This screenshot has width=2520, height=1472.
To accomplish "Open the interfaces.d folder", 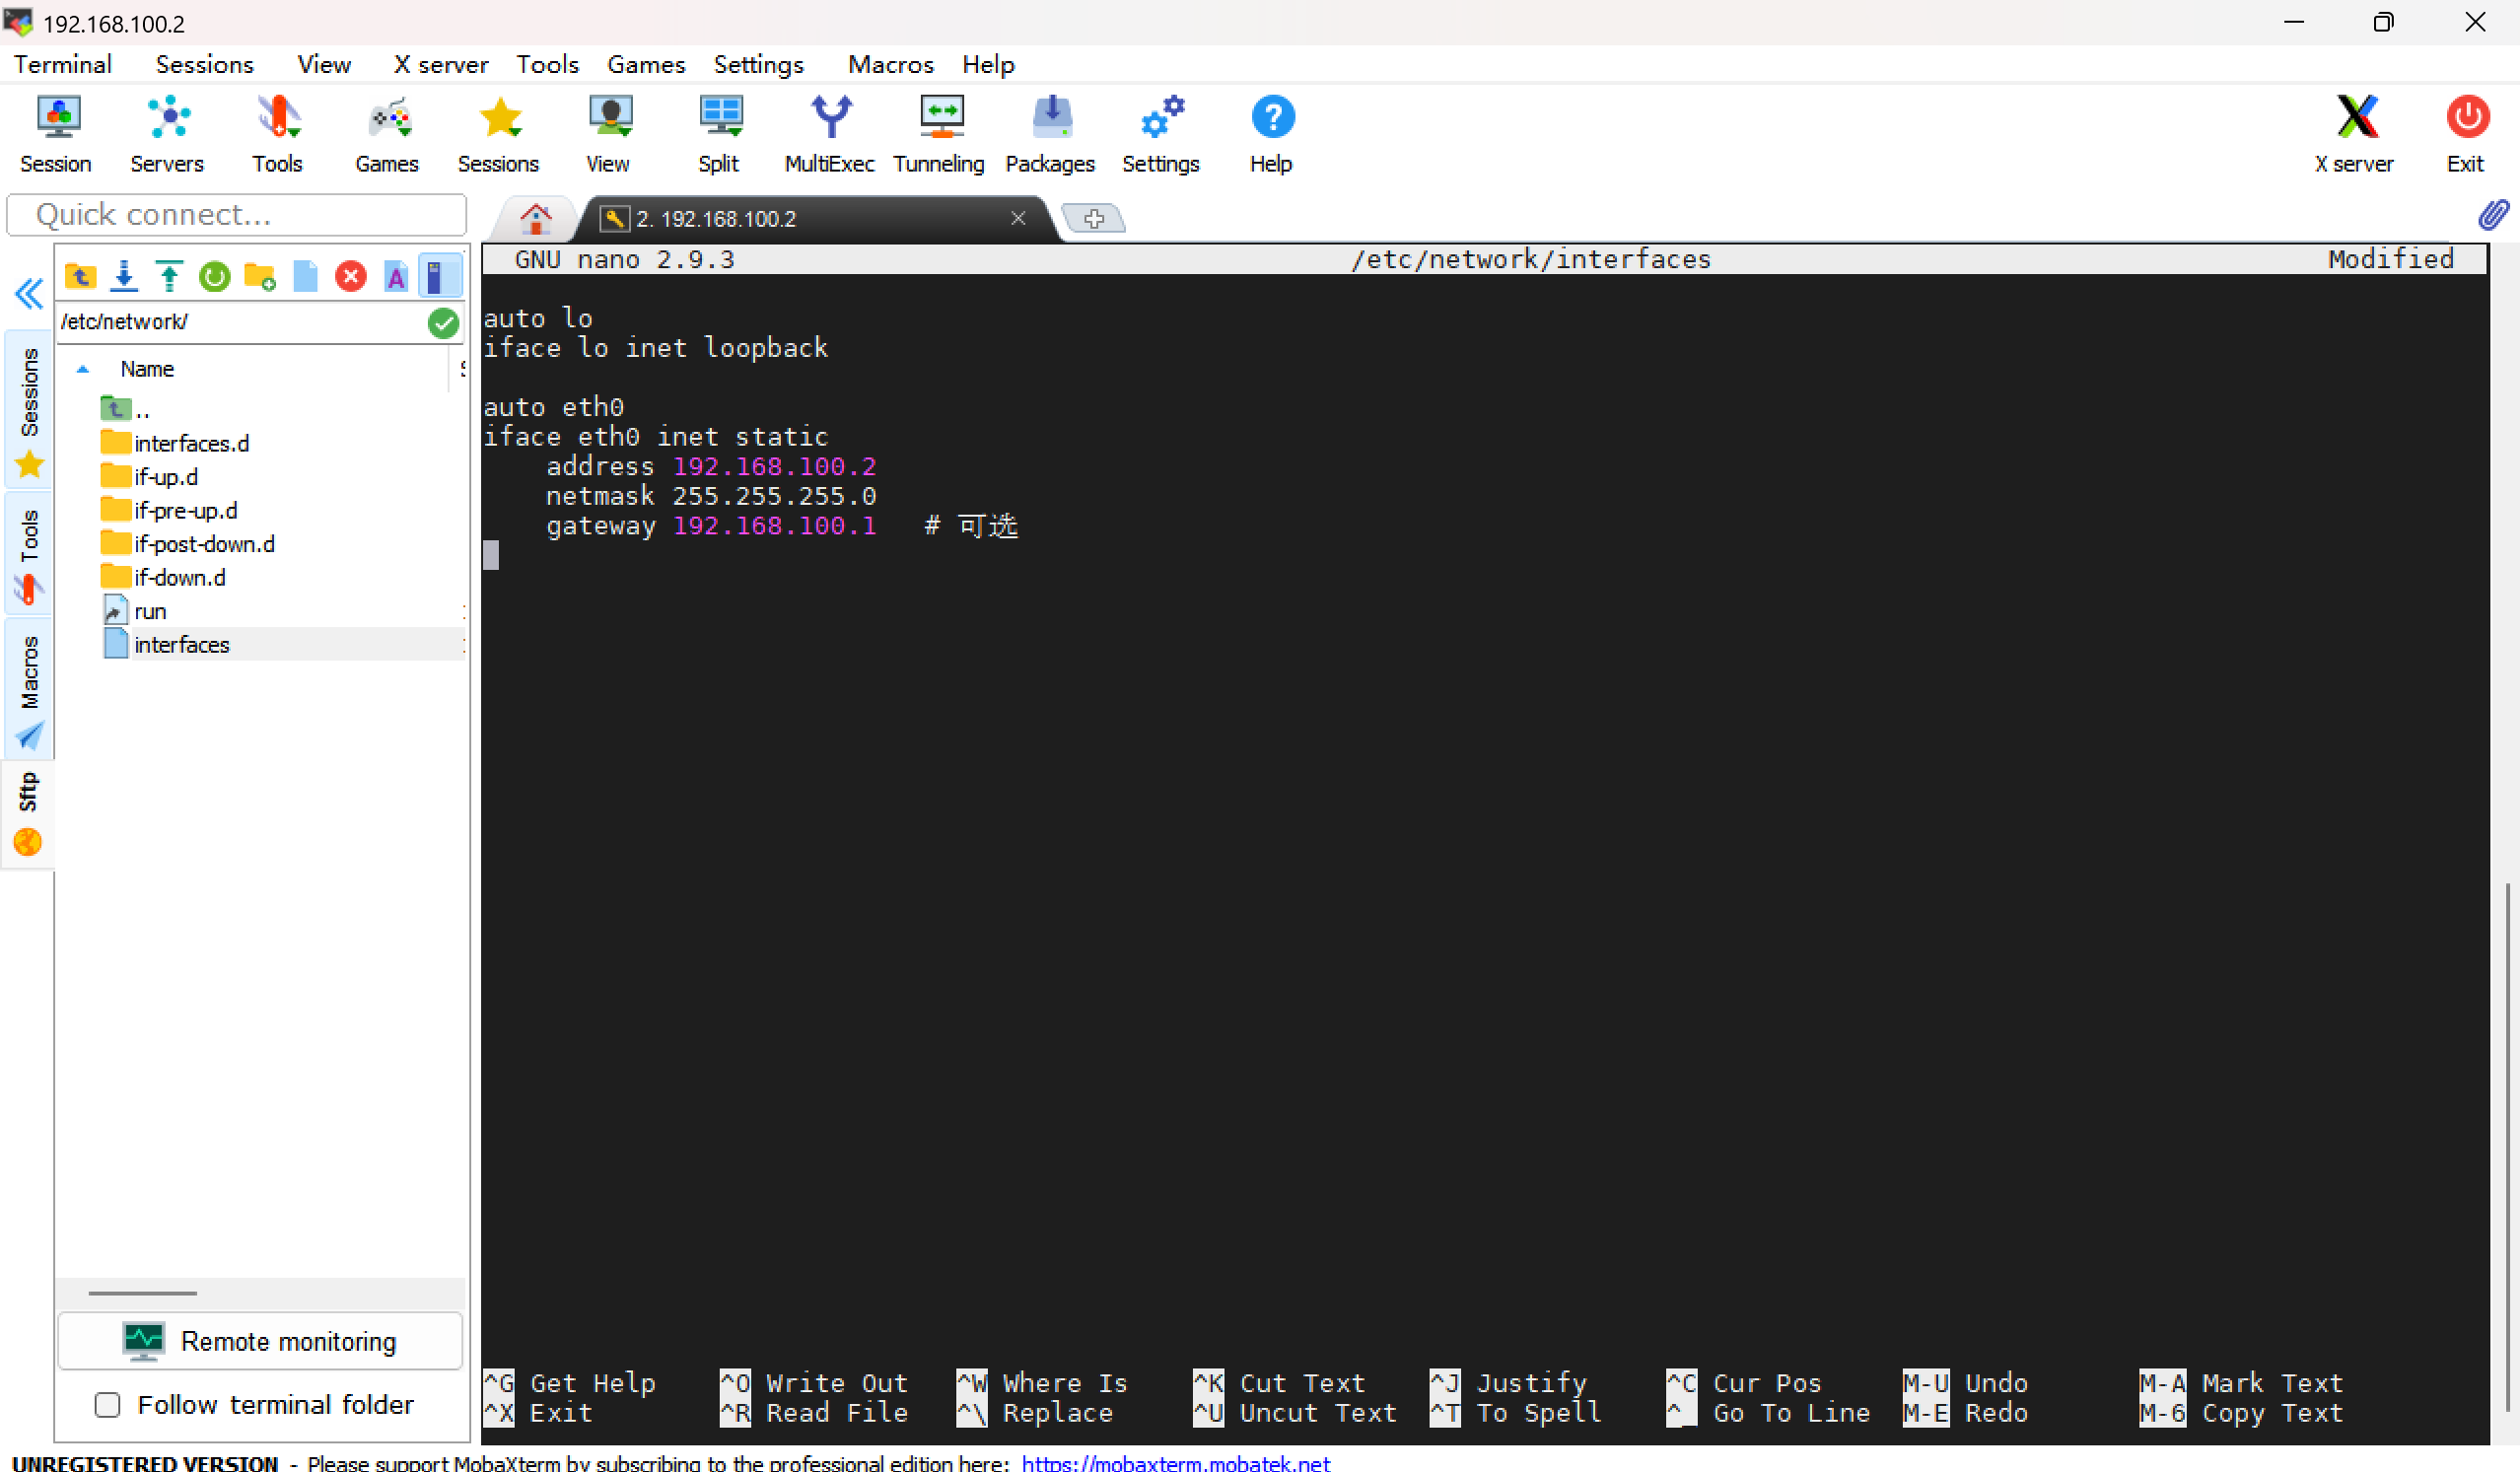I will pos(190,443).
